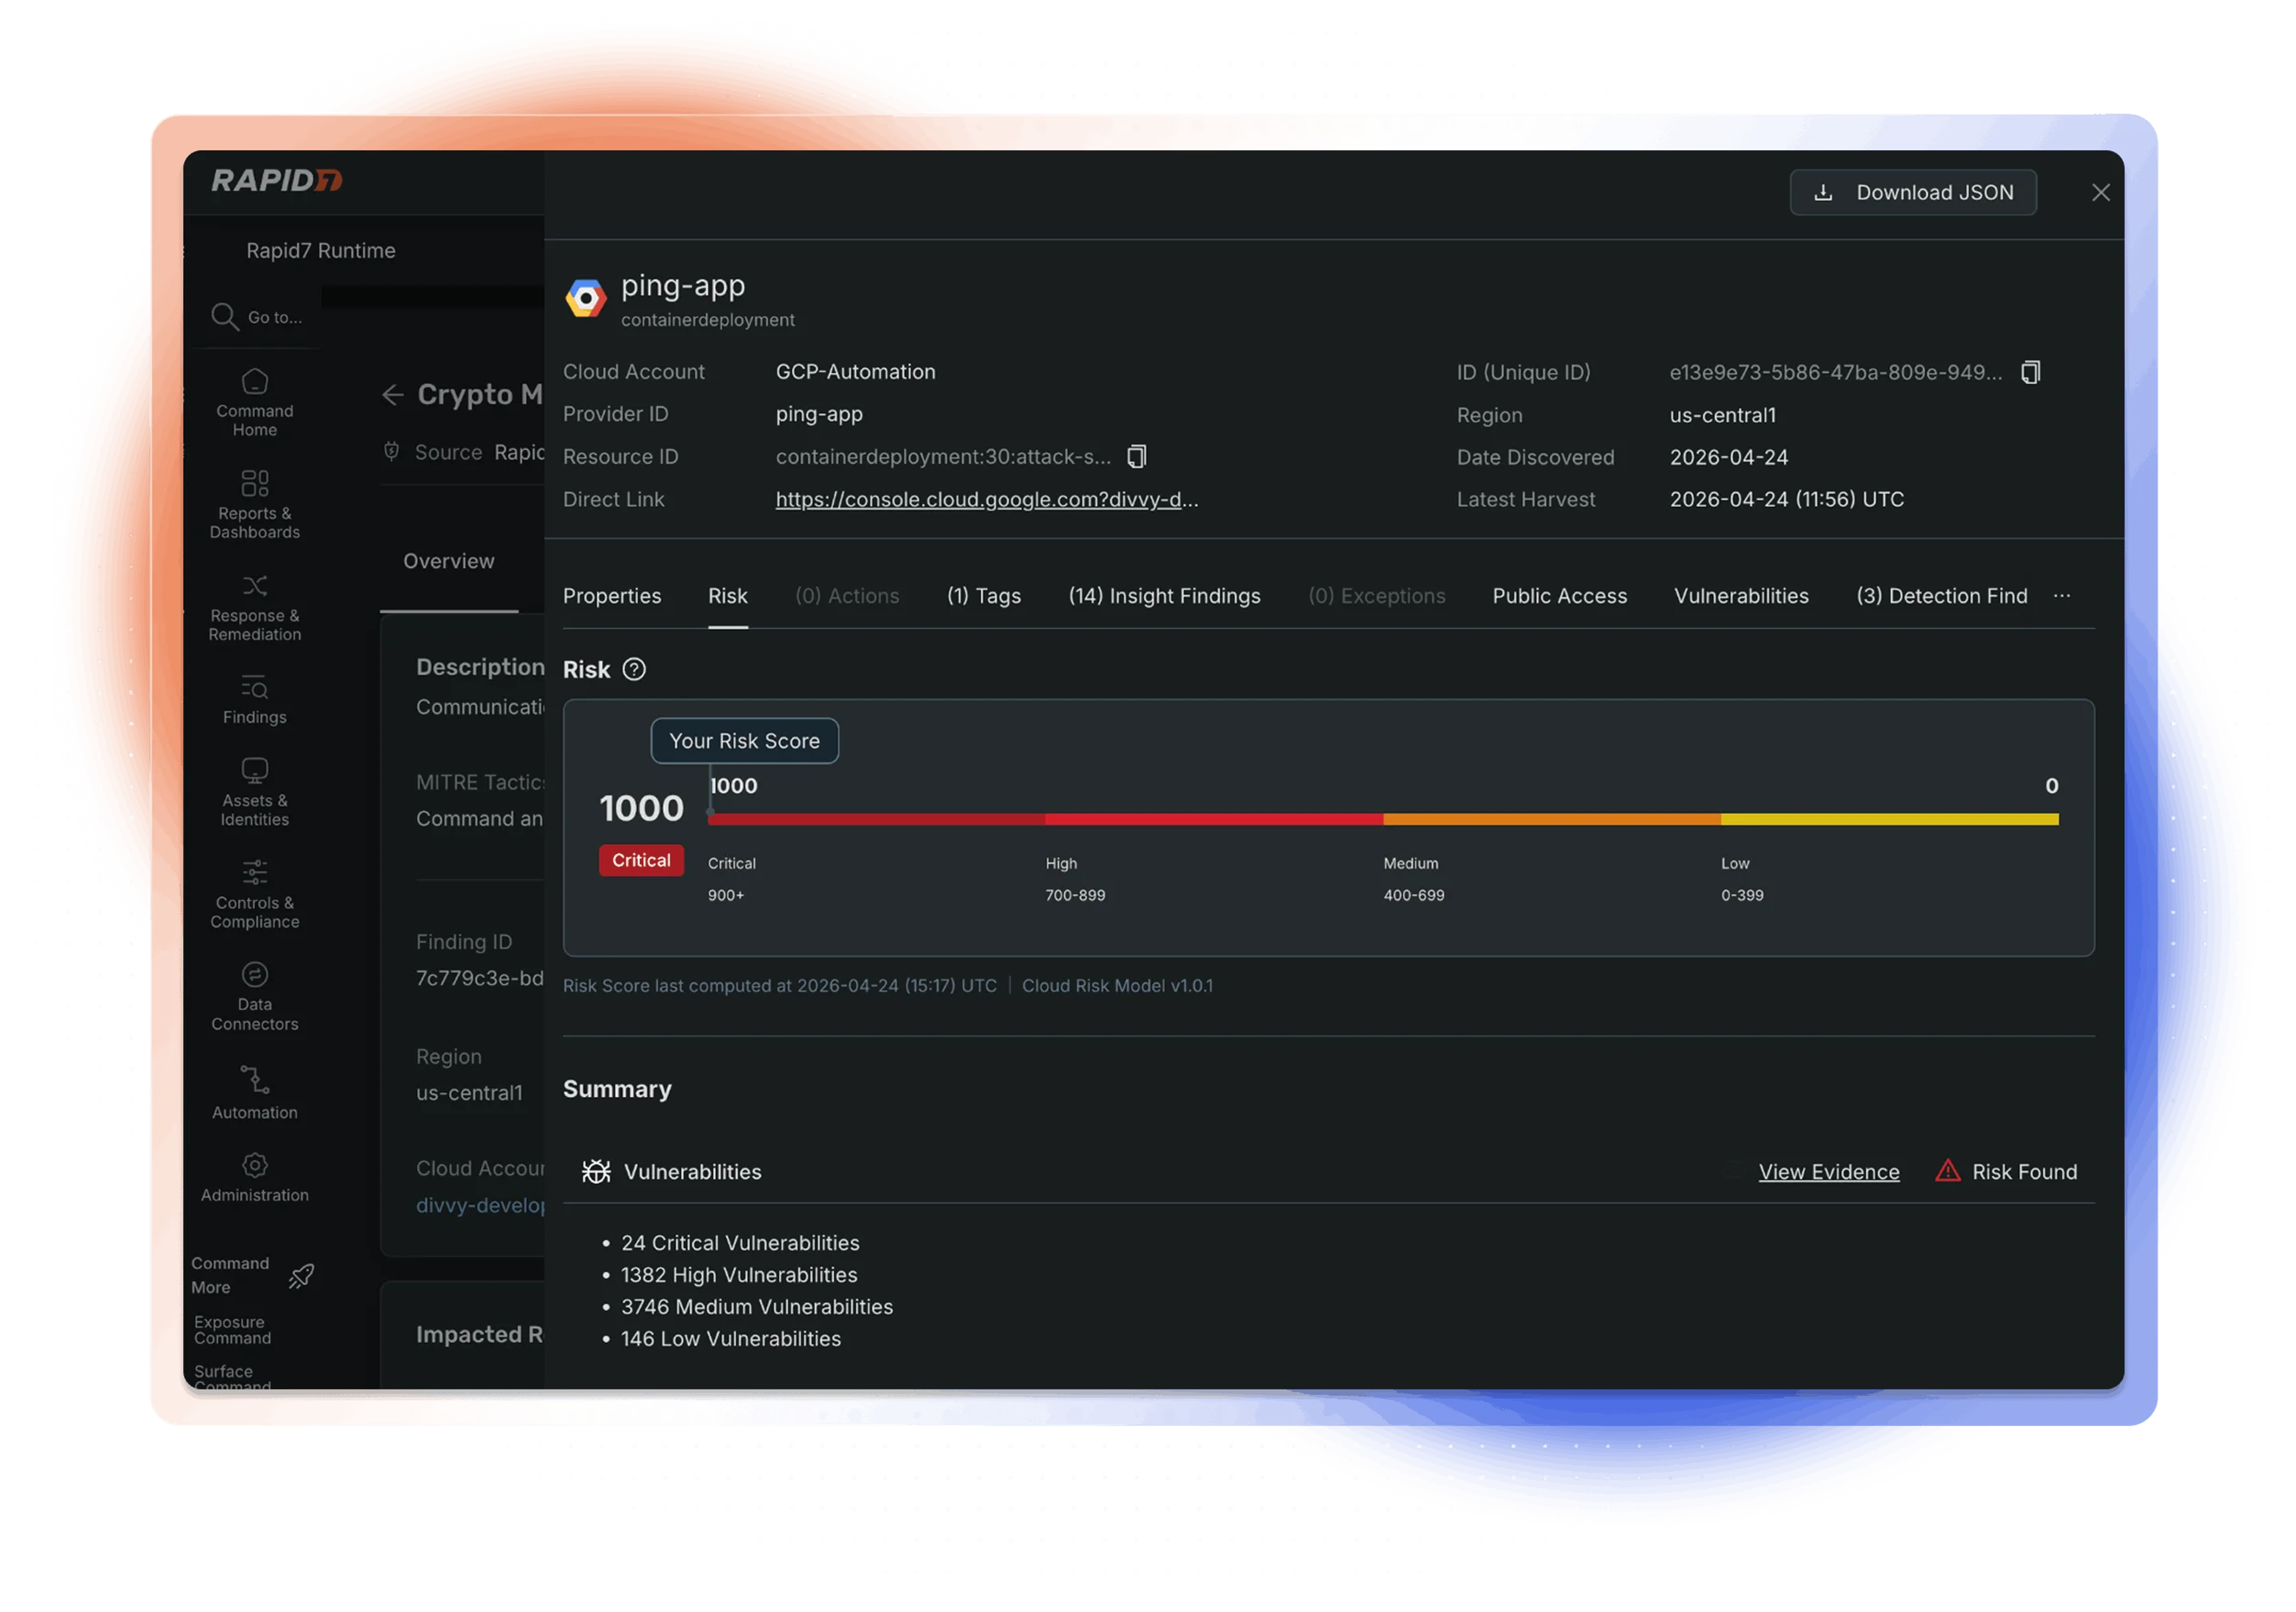Open the (0) Actions tab
The width and height of the screenshot is (2296, 1612).
[847, 596]
